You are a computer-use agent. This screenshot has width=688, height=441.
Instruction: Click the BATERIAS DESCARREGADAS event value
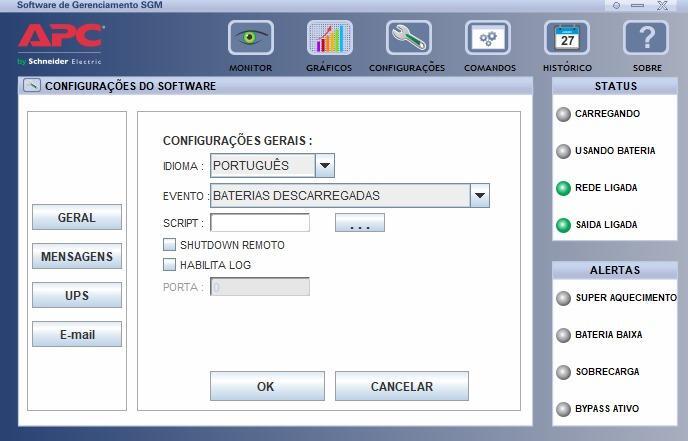[296, 195]
